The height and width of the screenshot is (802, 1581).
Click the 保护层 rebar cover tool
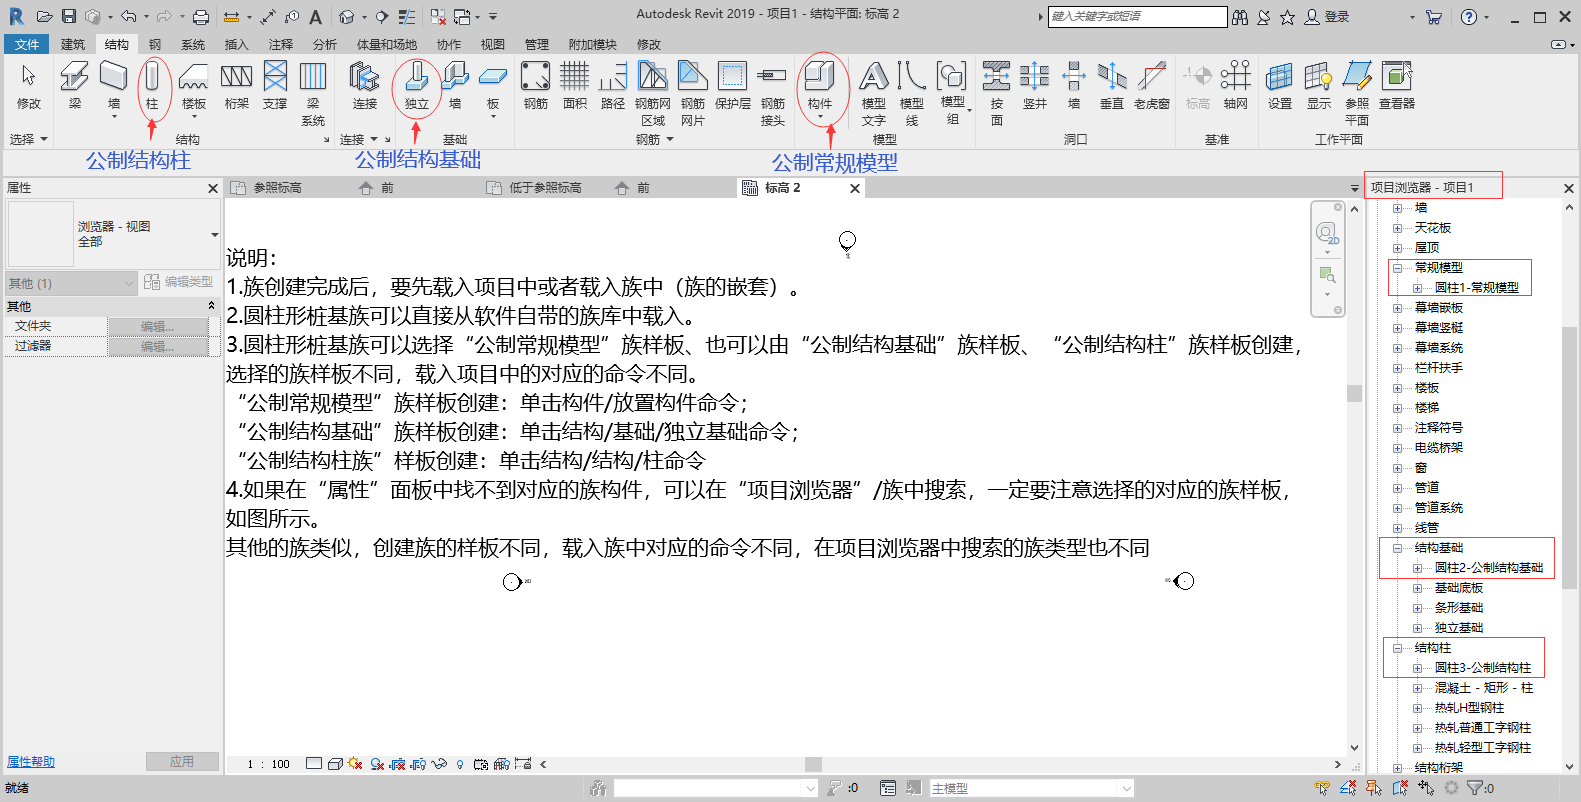tap(733, 86)
